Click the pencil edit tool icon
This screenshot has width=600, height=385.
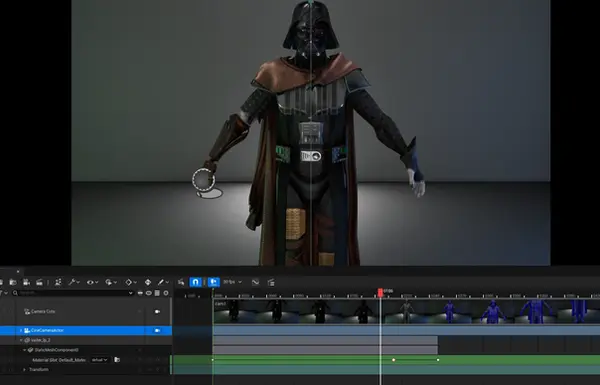tap(163, 282)
